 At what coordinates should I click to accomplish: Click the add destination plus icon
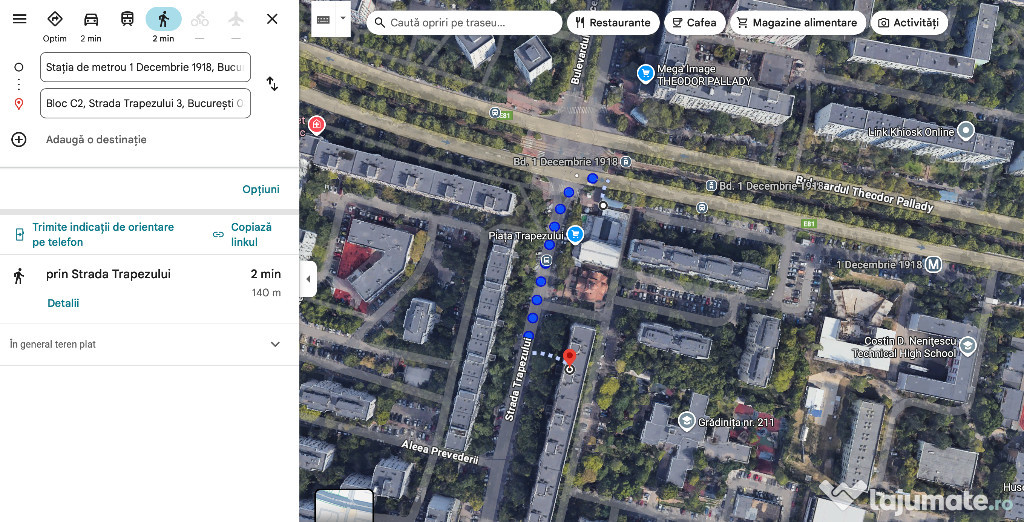pos(19,139)
